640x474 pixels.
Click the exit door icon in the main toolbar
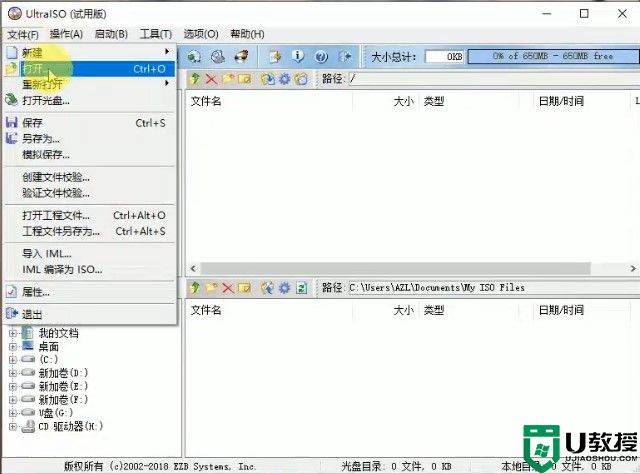[345, 56]
